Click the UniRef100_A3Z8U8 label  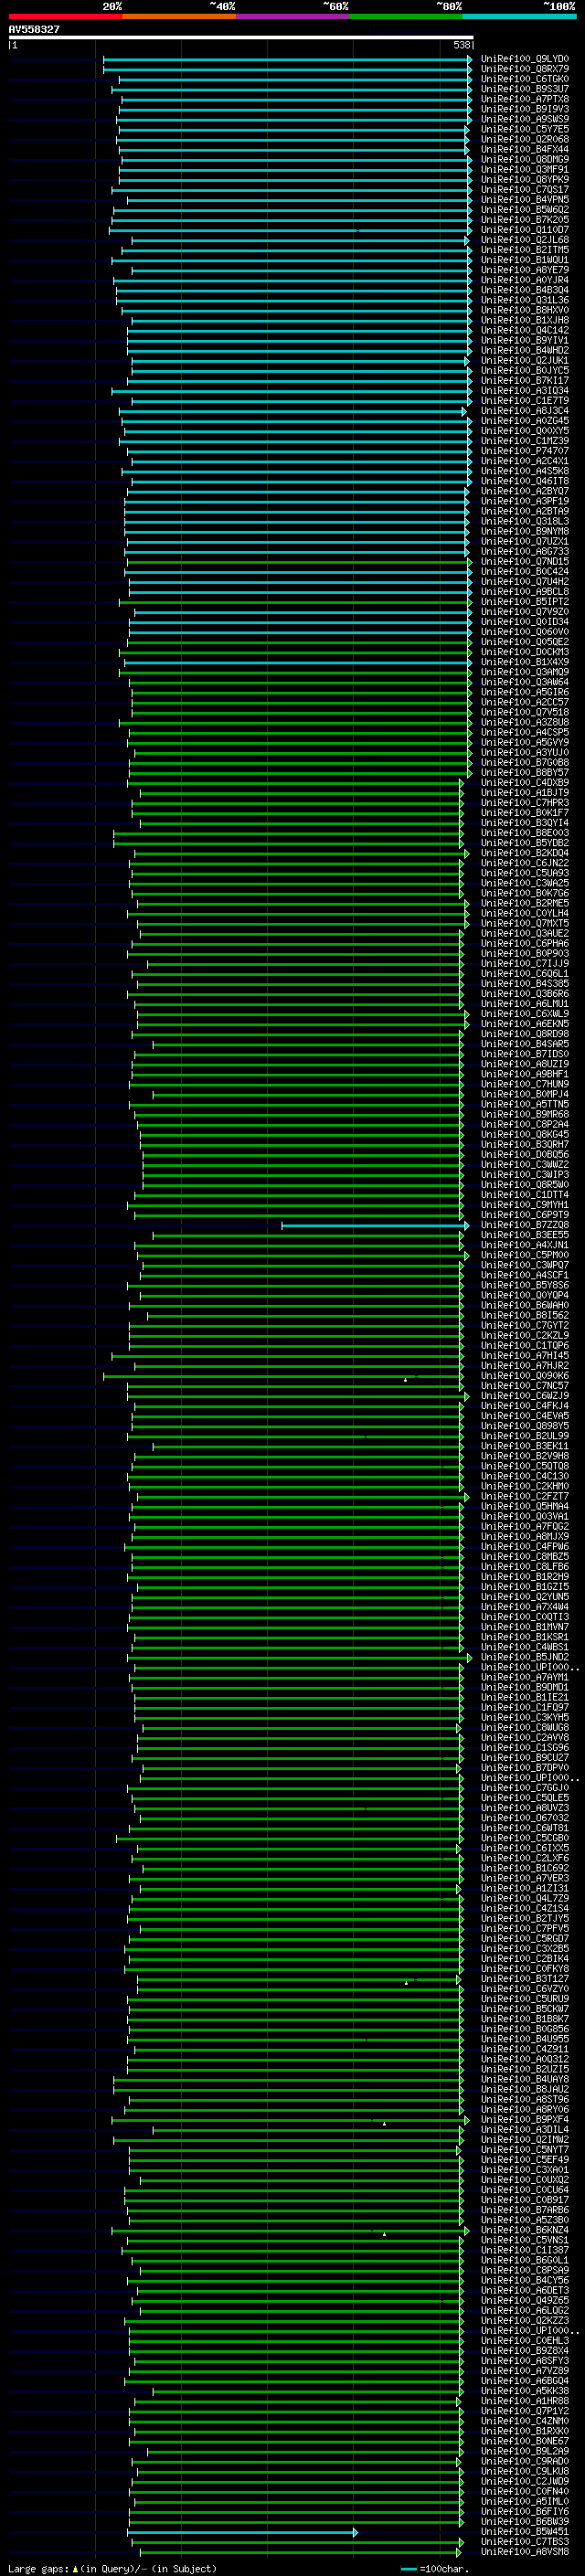525,722
